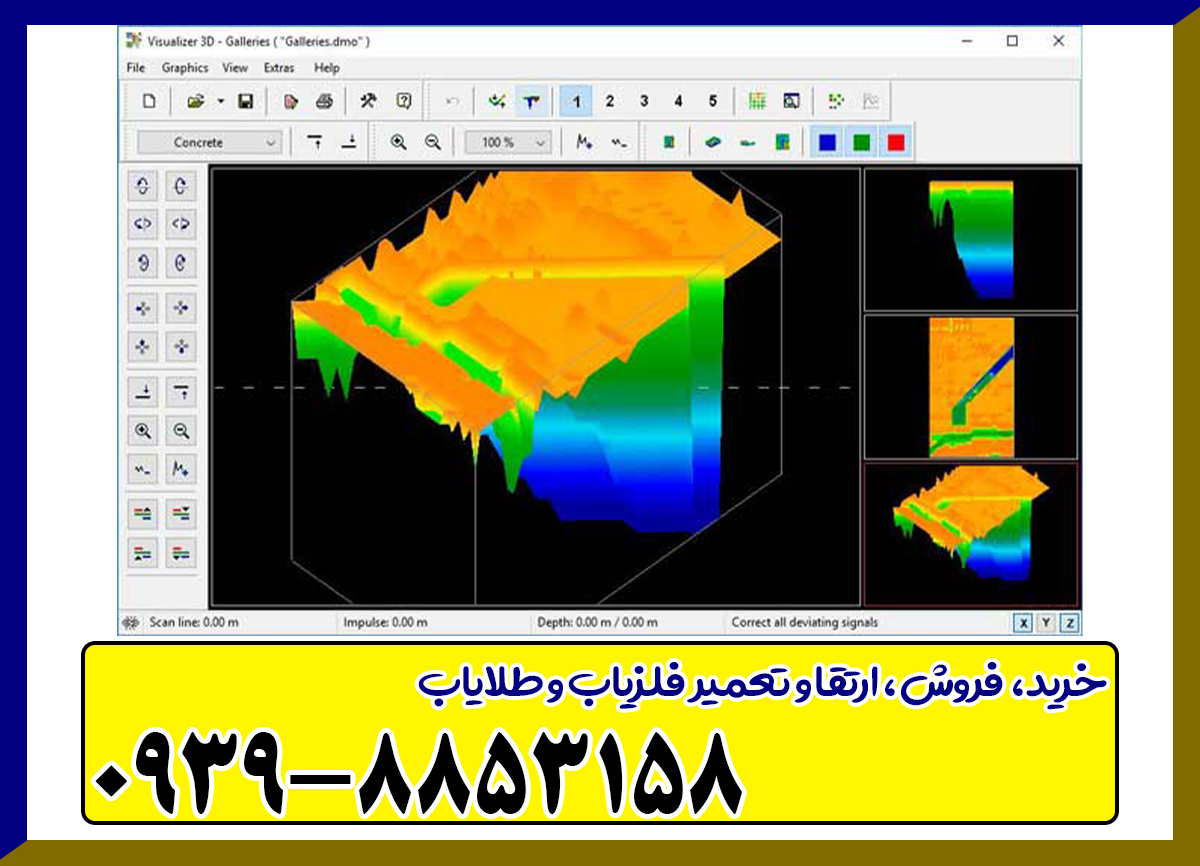The image size is (1200, 866).
Task: Open the Graphics menu
Action: pyautogui.click(x=185, y=68)
